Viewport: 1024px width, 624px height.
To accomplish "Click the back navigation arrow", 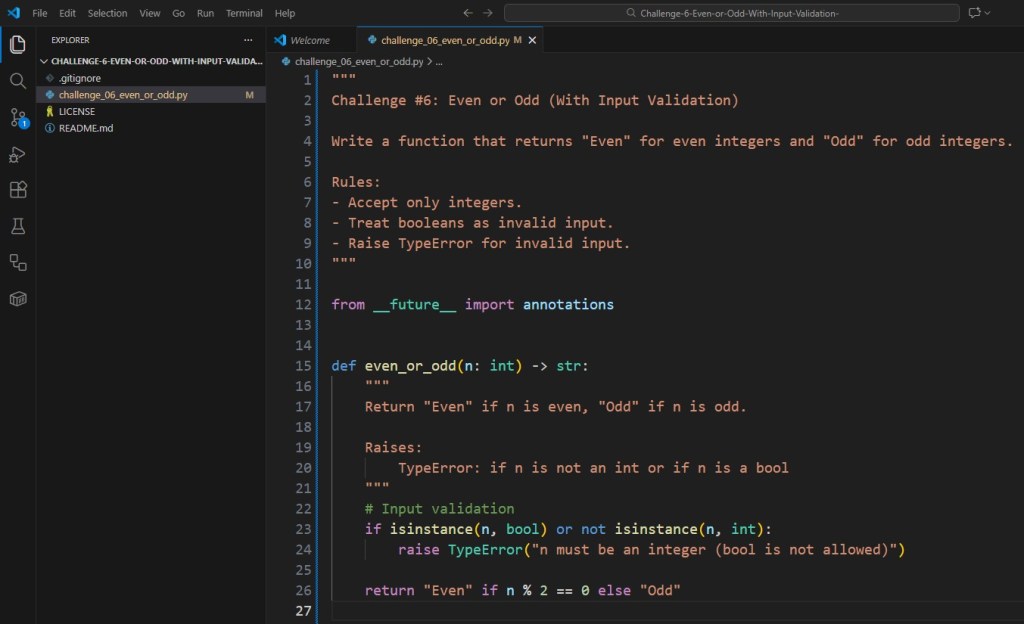I will (467, 13).
